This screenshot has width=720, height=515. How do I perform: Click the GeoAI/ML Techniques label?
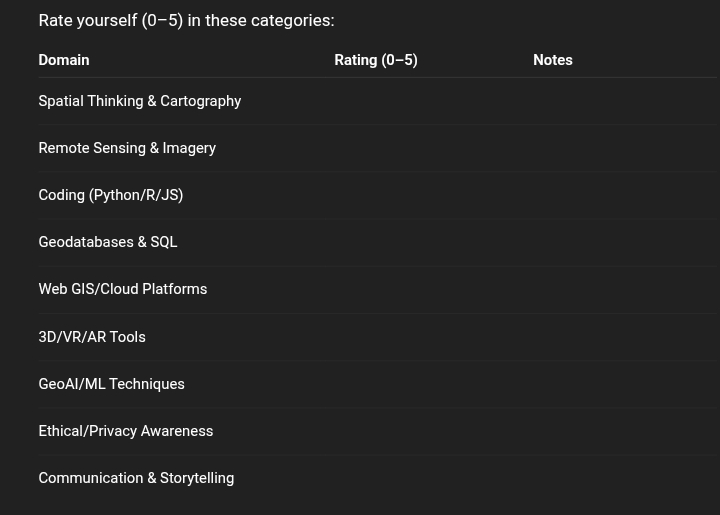(x=112, y=384)
